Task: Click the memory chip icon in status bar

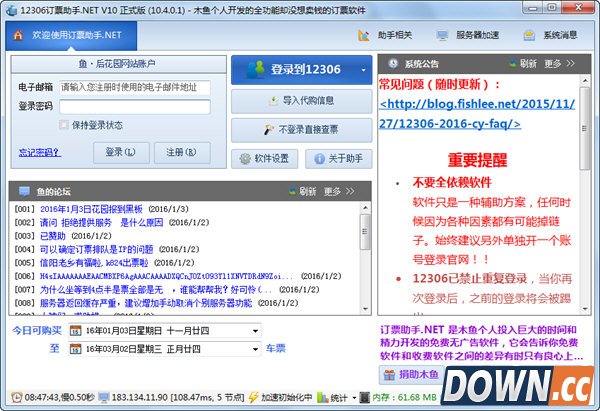Action: (x=365, y=397)
